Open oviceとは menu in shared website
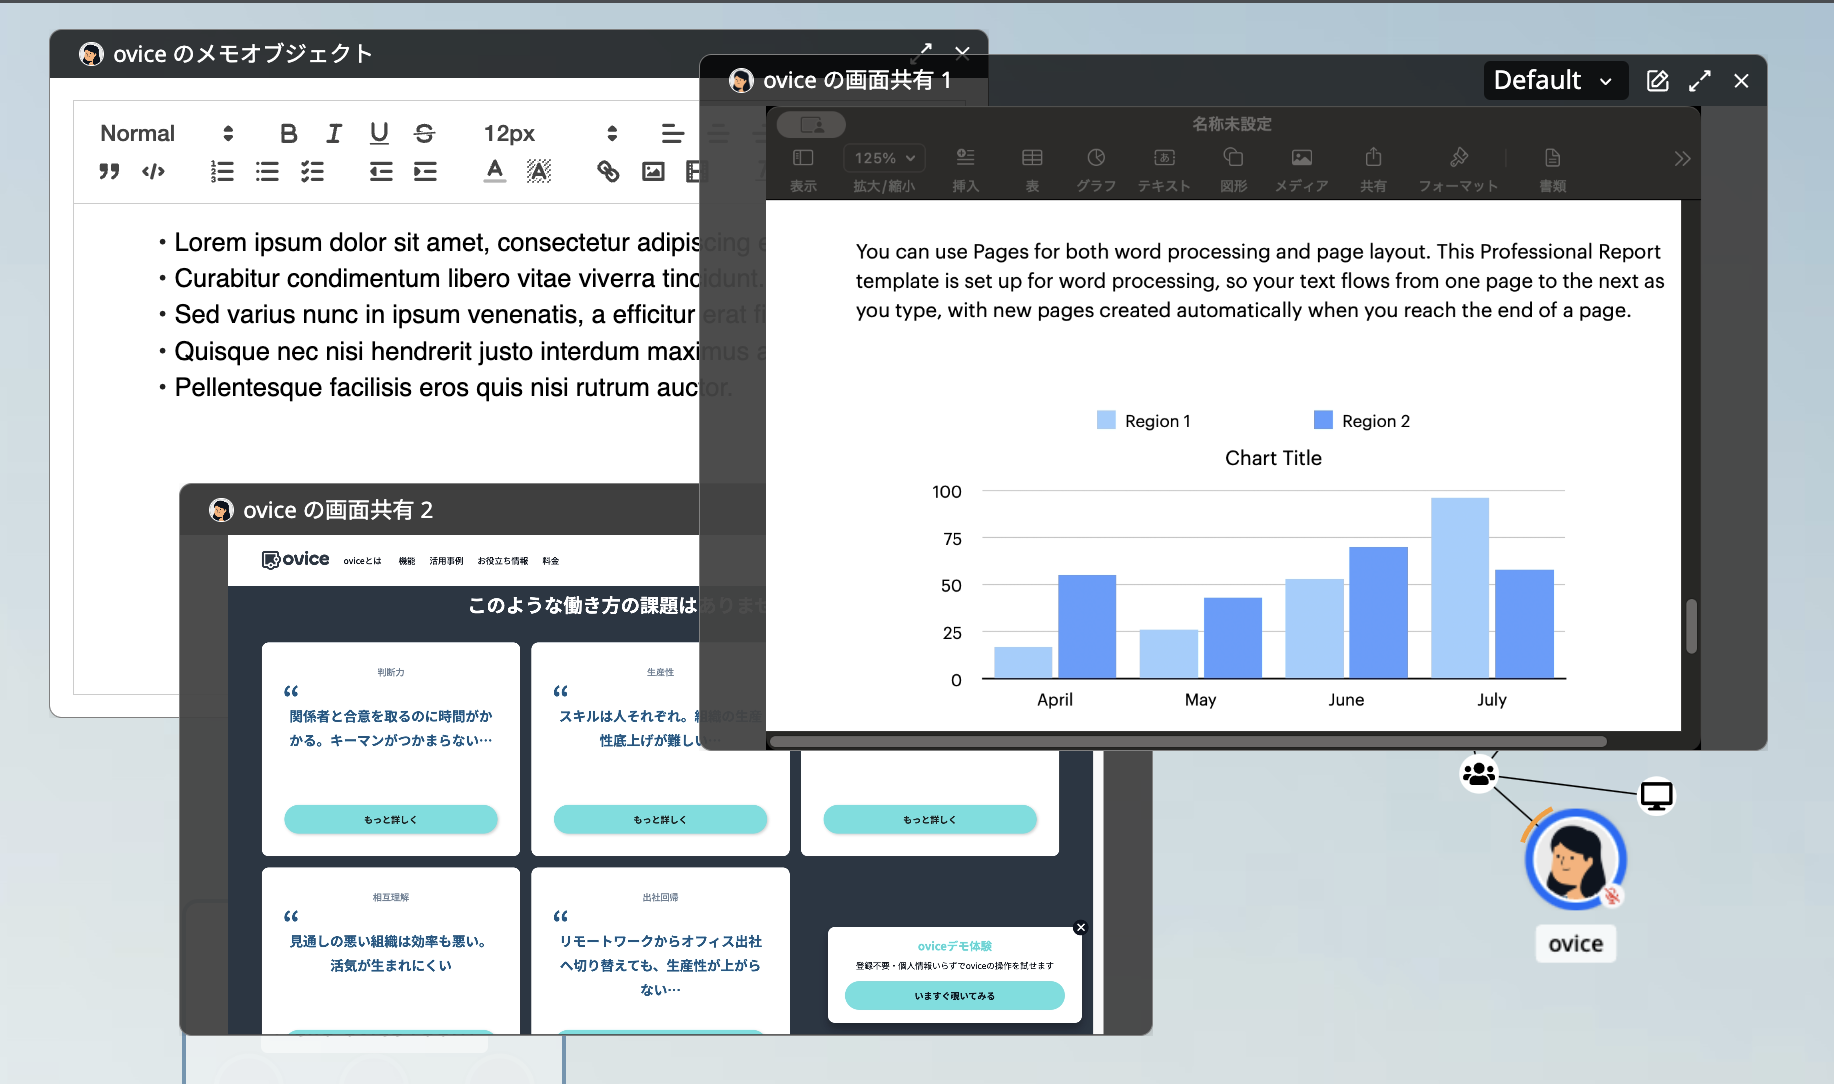 click(362, 561)
